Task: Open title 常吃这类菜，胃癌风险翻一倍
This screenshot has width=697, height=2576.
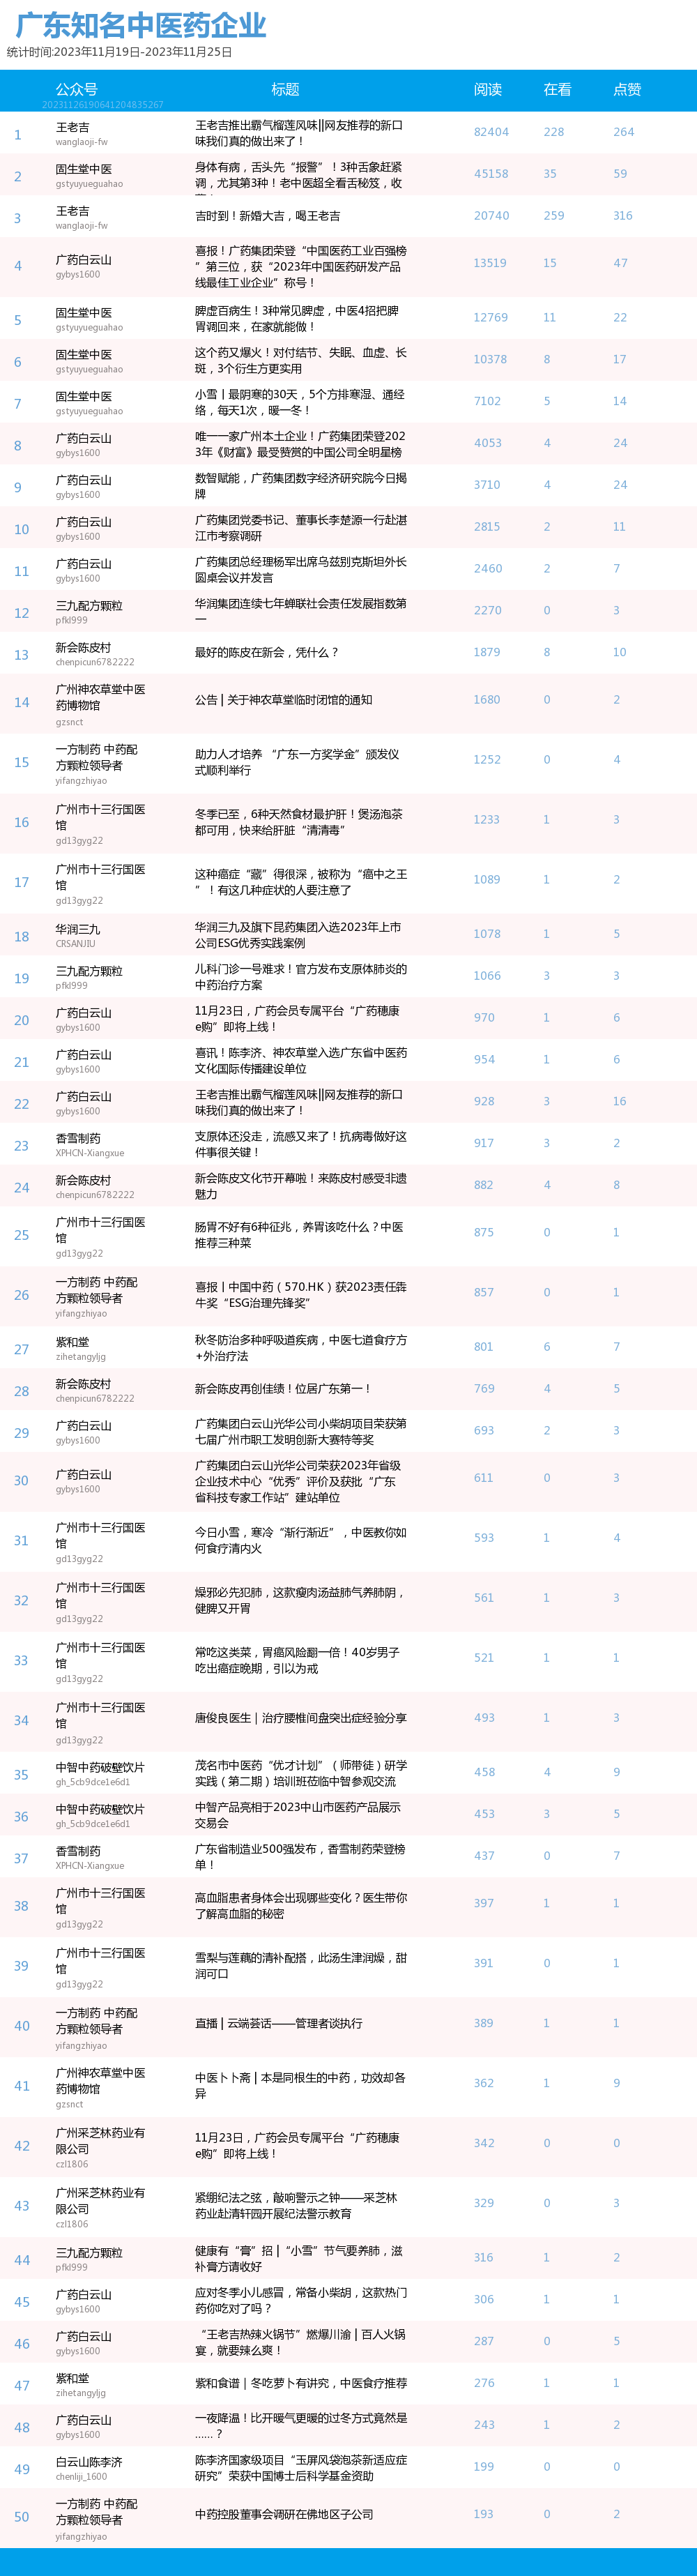Action: tap(297, 1660)
